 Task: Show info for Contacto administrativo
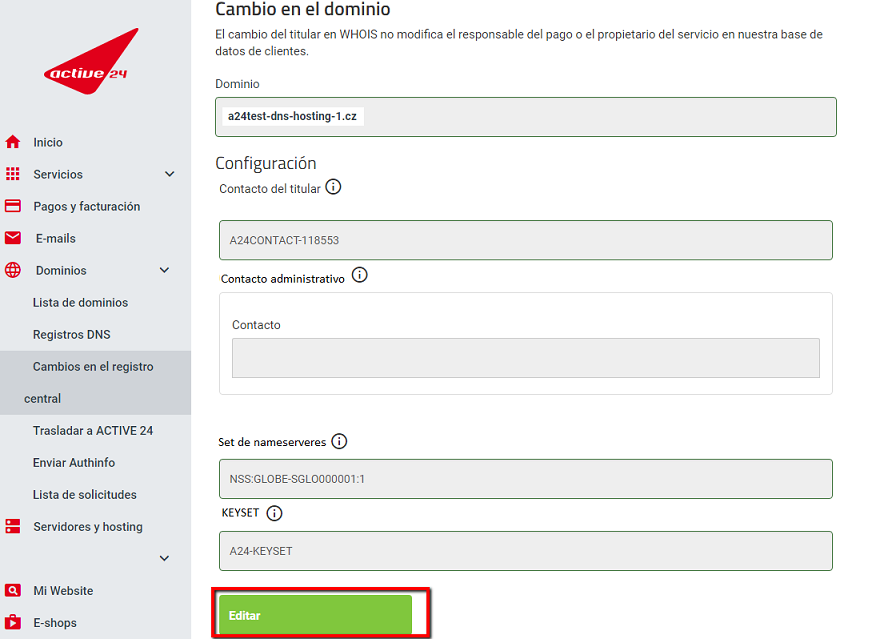pyautogui.click(x=360, y=275)
